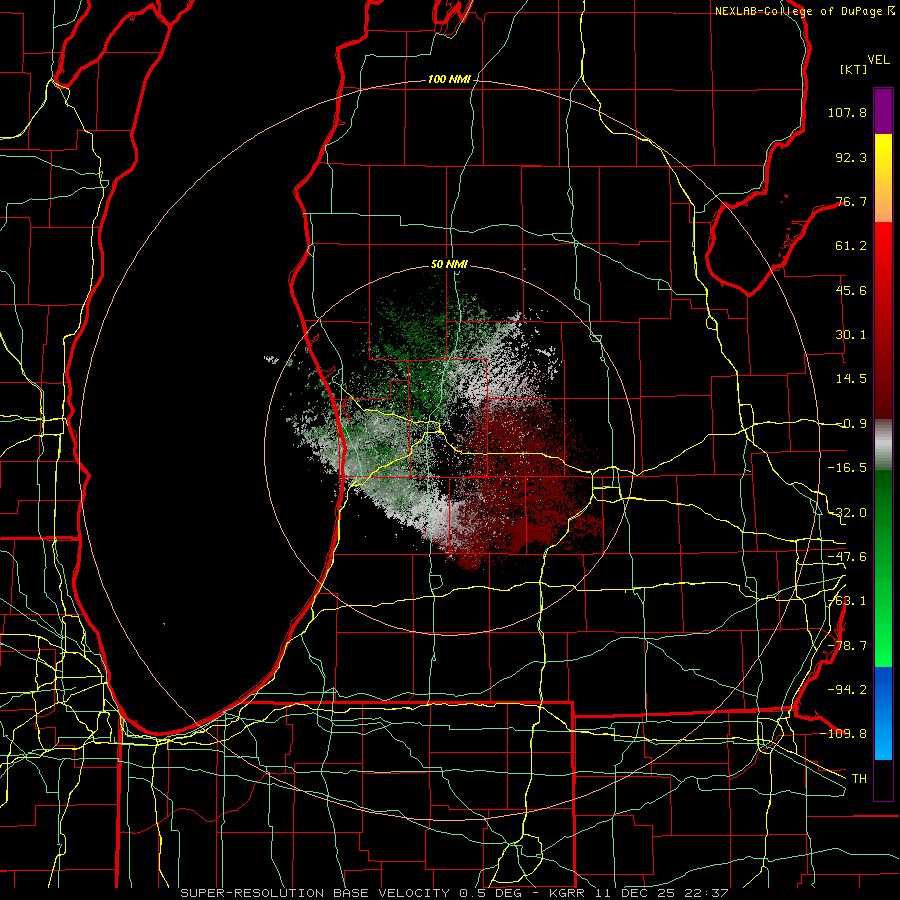Click the 50 NMI range ring label

(449, 265)
